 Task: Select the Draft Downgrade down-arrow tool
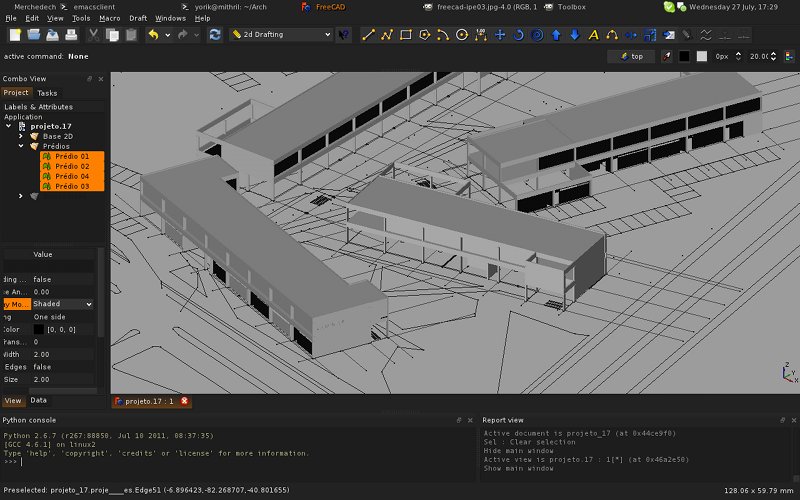(574, 35)
